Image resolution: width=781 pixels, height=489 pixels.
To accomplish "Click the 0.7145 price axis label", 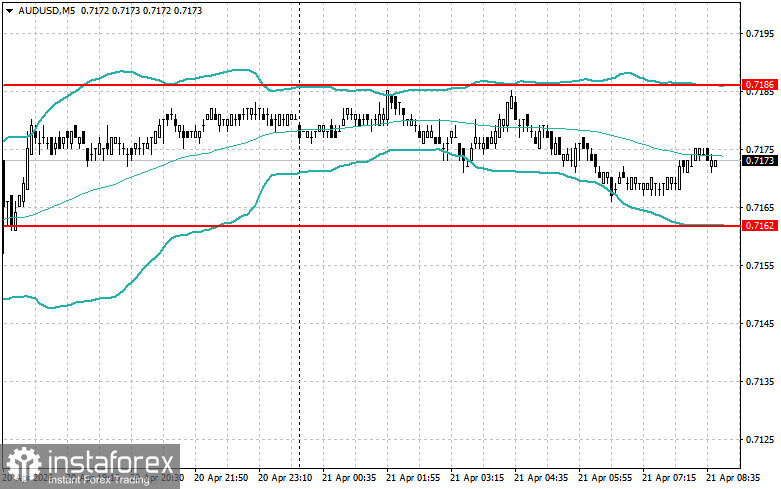I will (x=760, y=323).
